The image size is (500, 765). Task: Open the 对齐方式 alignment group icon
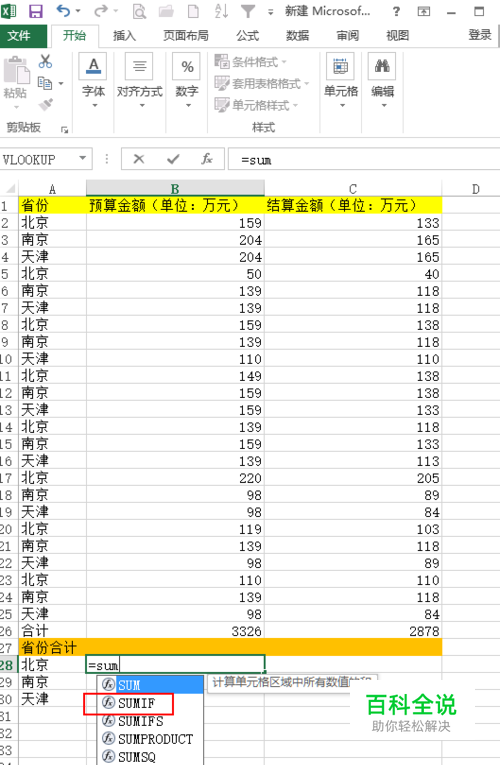pyautogui.click(x=140, y=66)
